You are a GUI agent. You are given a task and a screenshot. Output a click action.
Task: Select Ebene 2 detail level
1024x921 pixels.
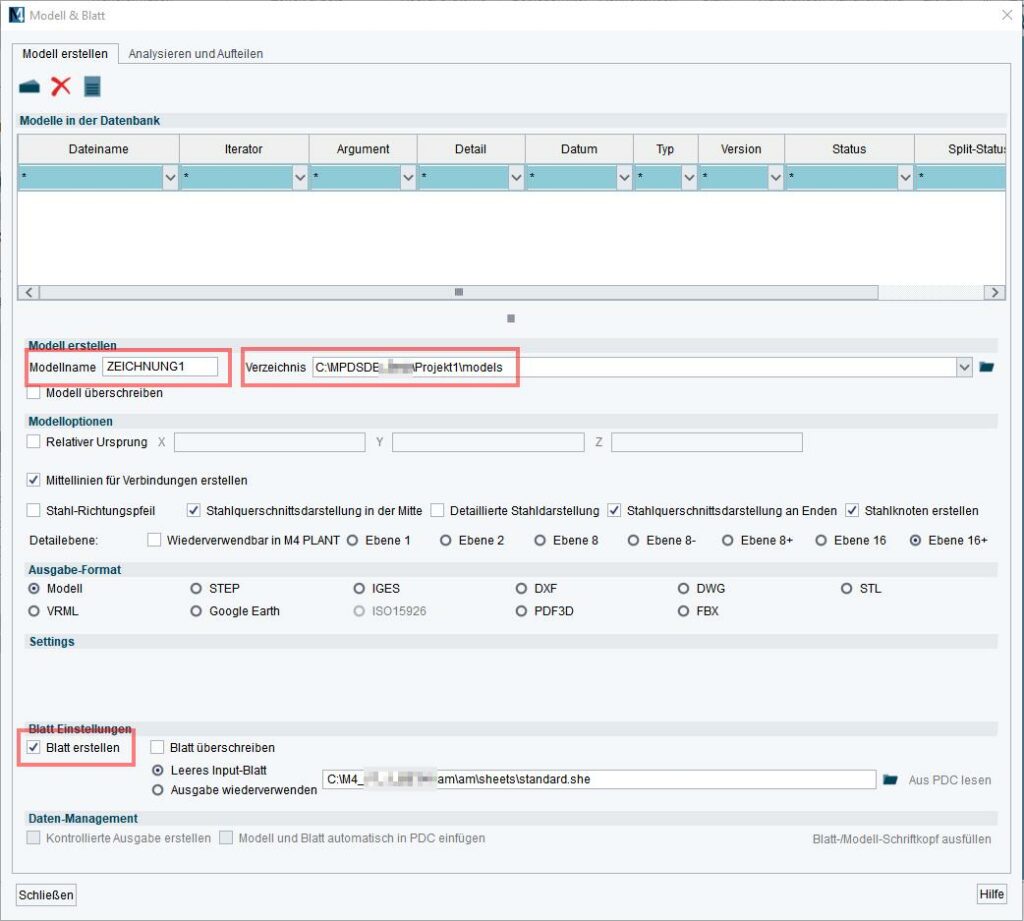tap(445, 540)
